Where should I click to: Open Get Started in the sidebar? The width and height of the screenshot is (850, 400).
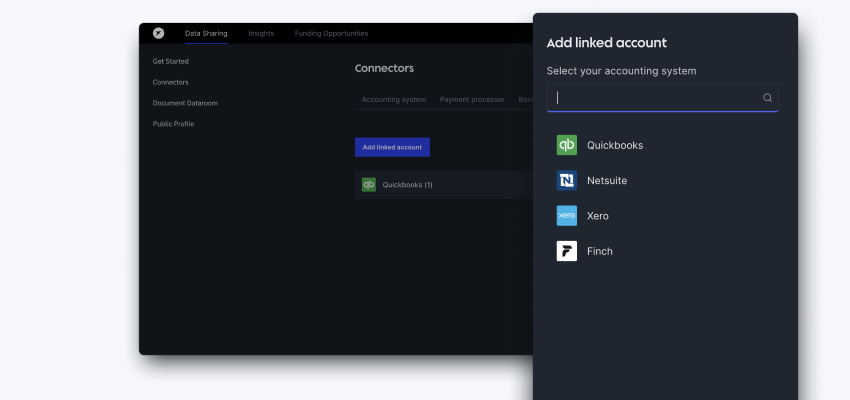[171, 61]
